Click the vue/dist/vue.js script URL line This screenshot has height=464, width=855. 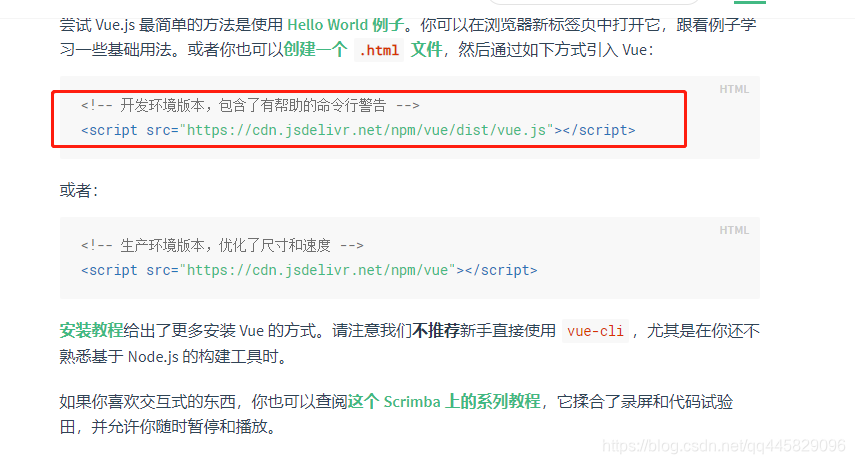pos(358,130)
